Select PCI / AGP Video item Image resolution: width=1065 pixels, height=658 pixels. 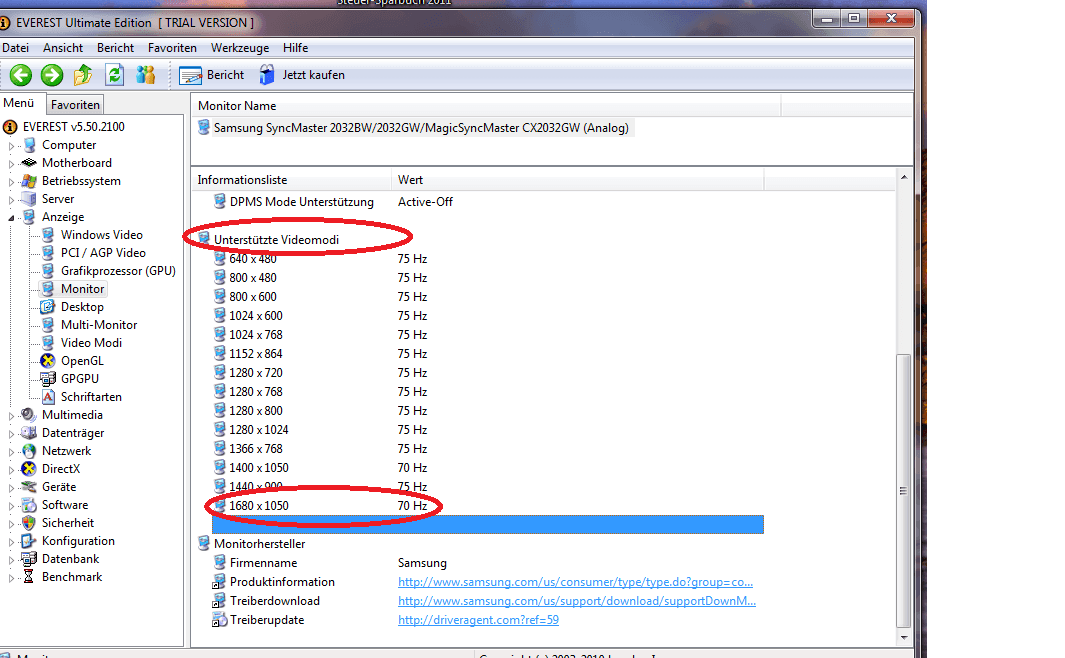click(103, 253)
